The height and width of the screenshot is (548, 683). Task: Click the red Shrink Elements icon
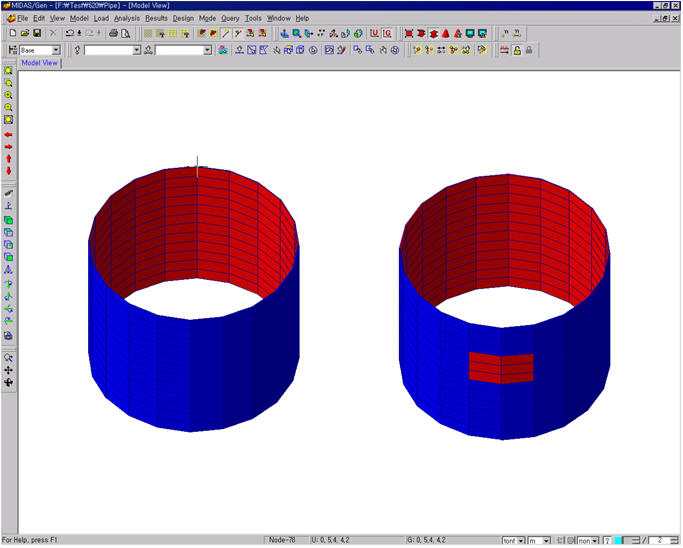coord(409,33)
